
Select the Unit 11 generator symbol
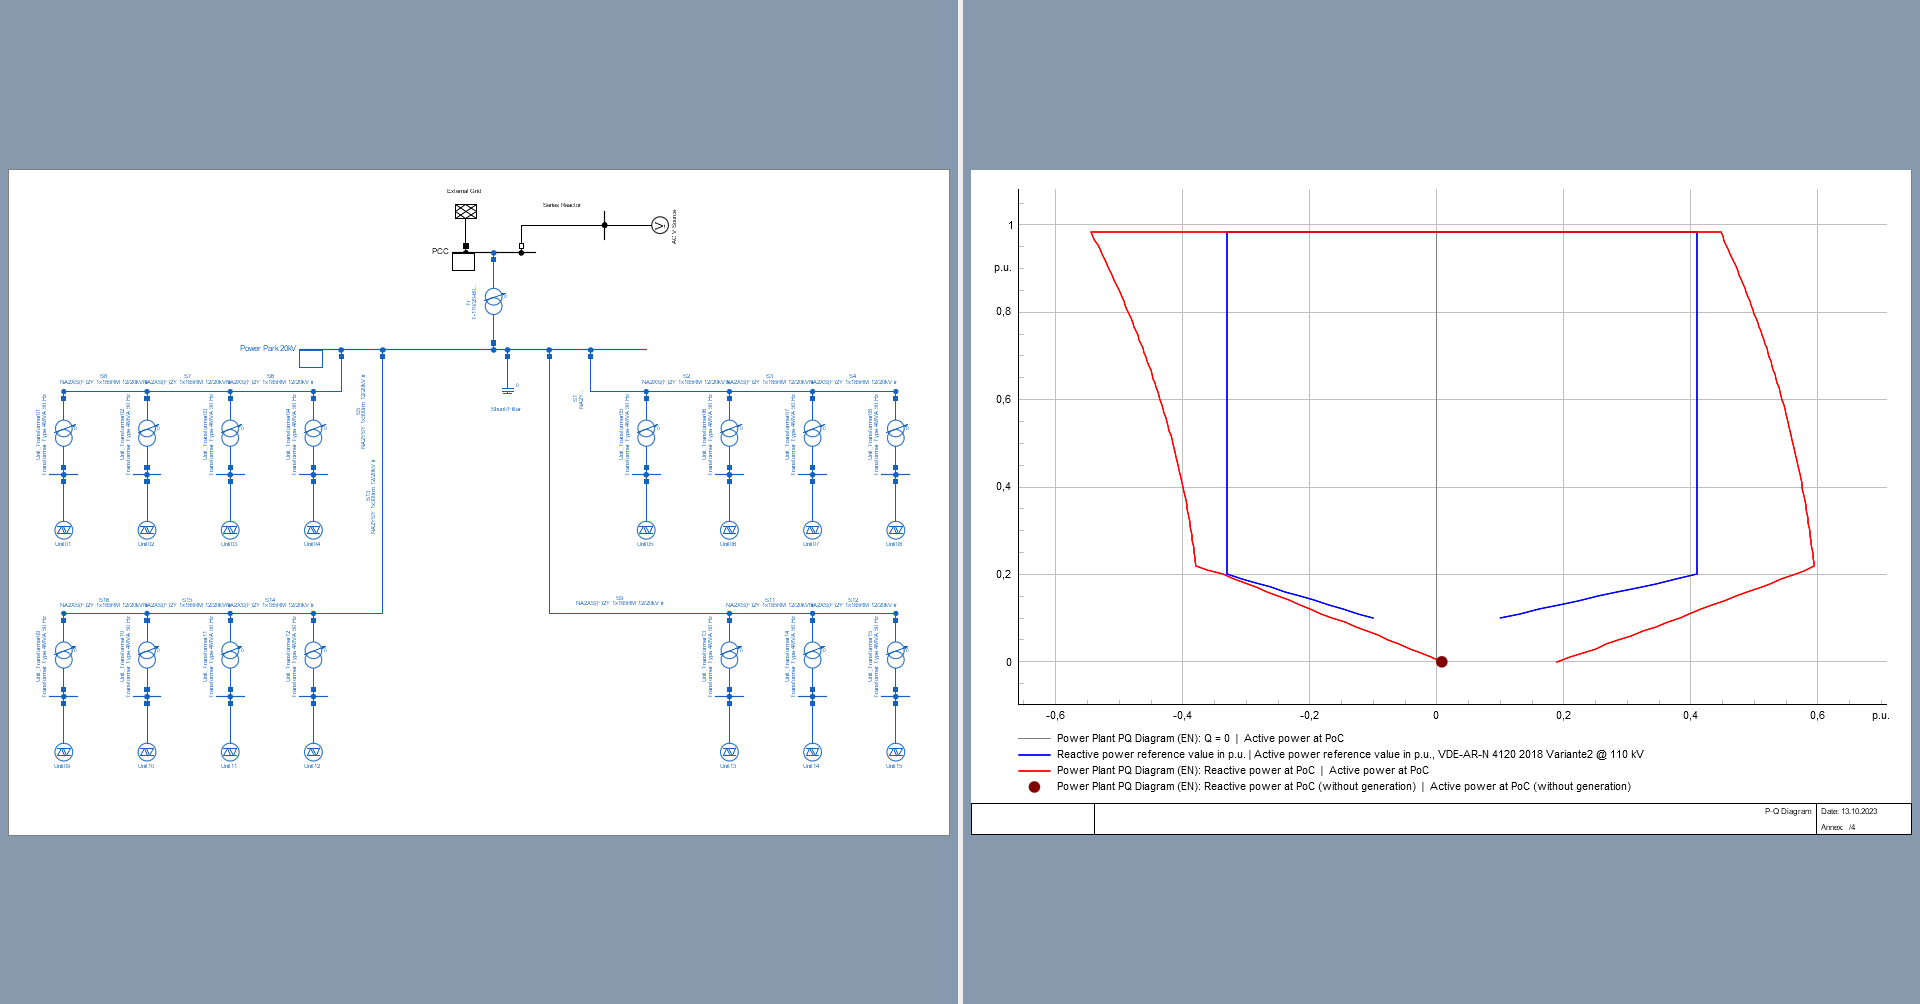(x=230, y=752)
